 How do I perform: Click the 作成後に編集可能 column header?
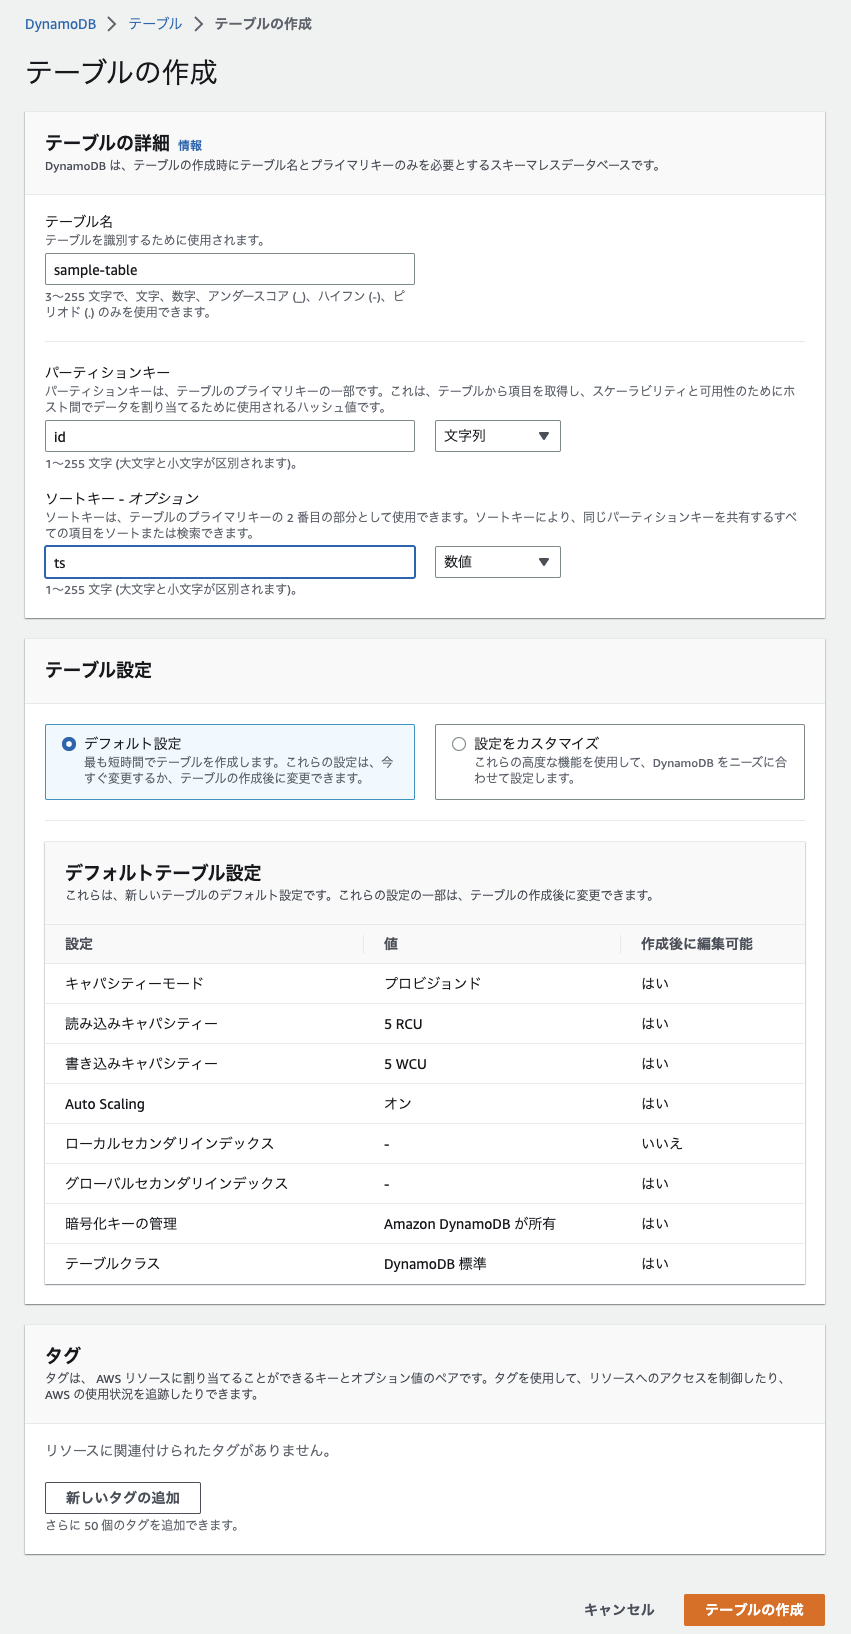click(697, 944)
